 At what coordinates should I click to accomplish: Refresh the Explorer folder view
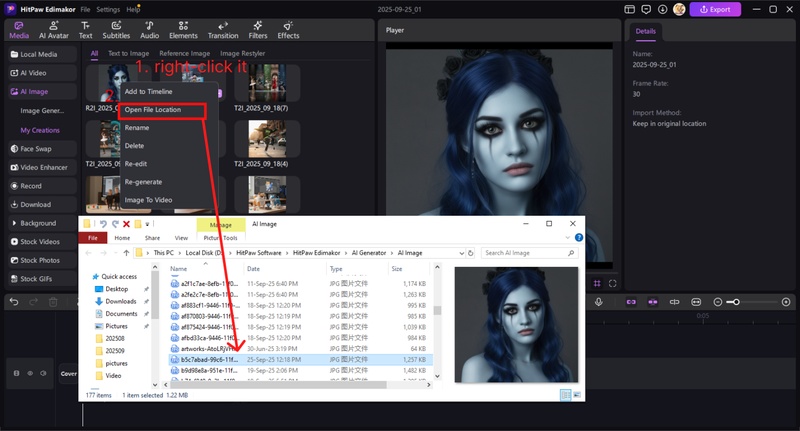[470, 253]
